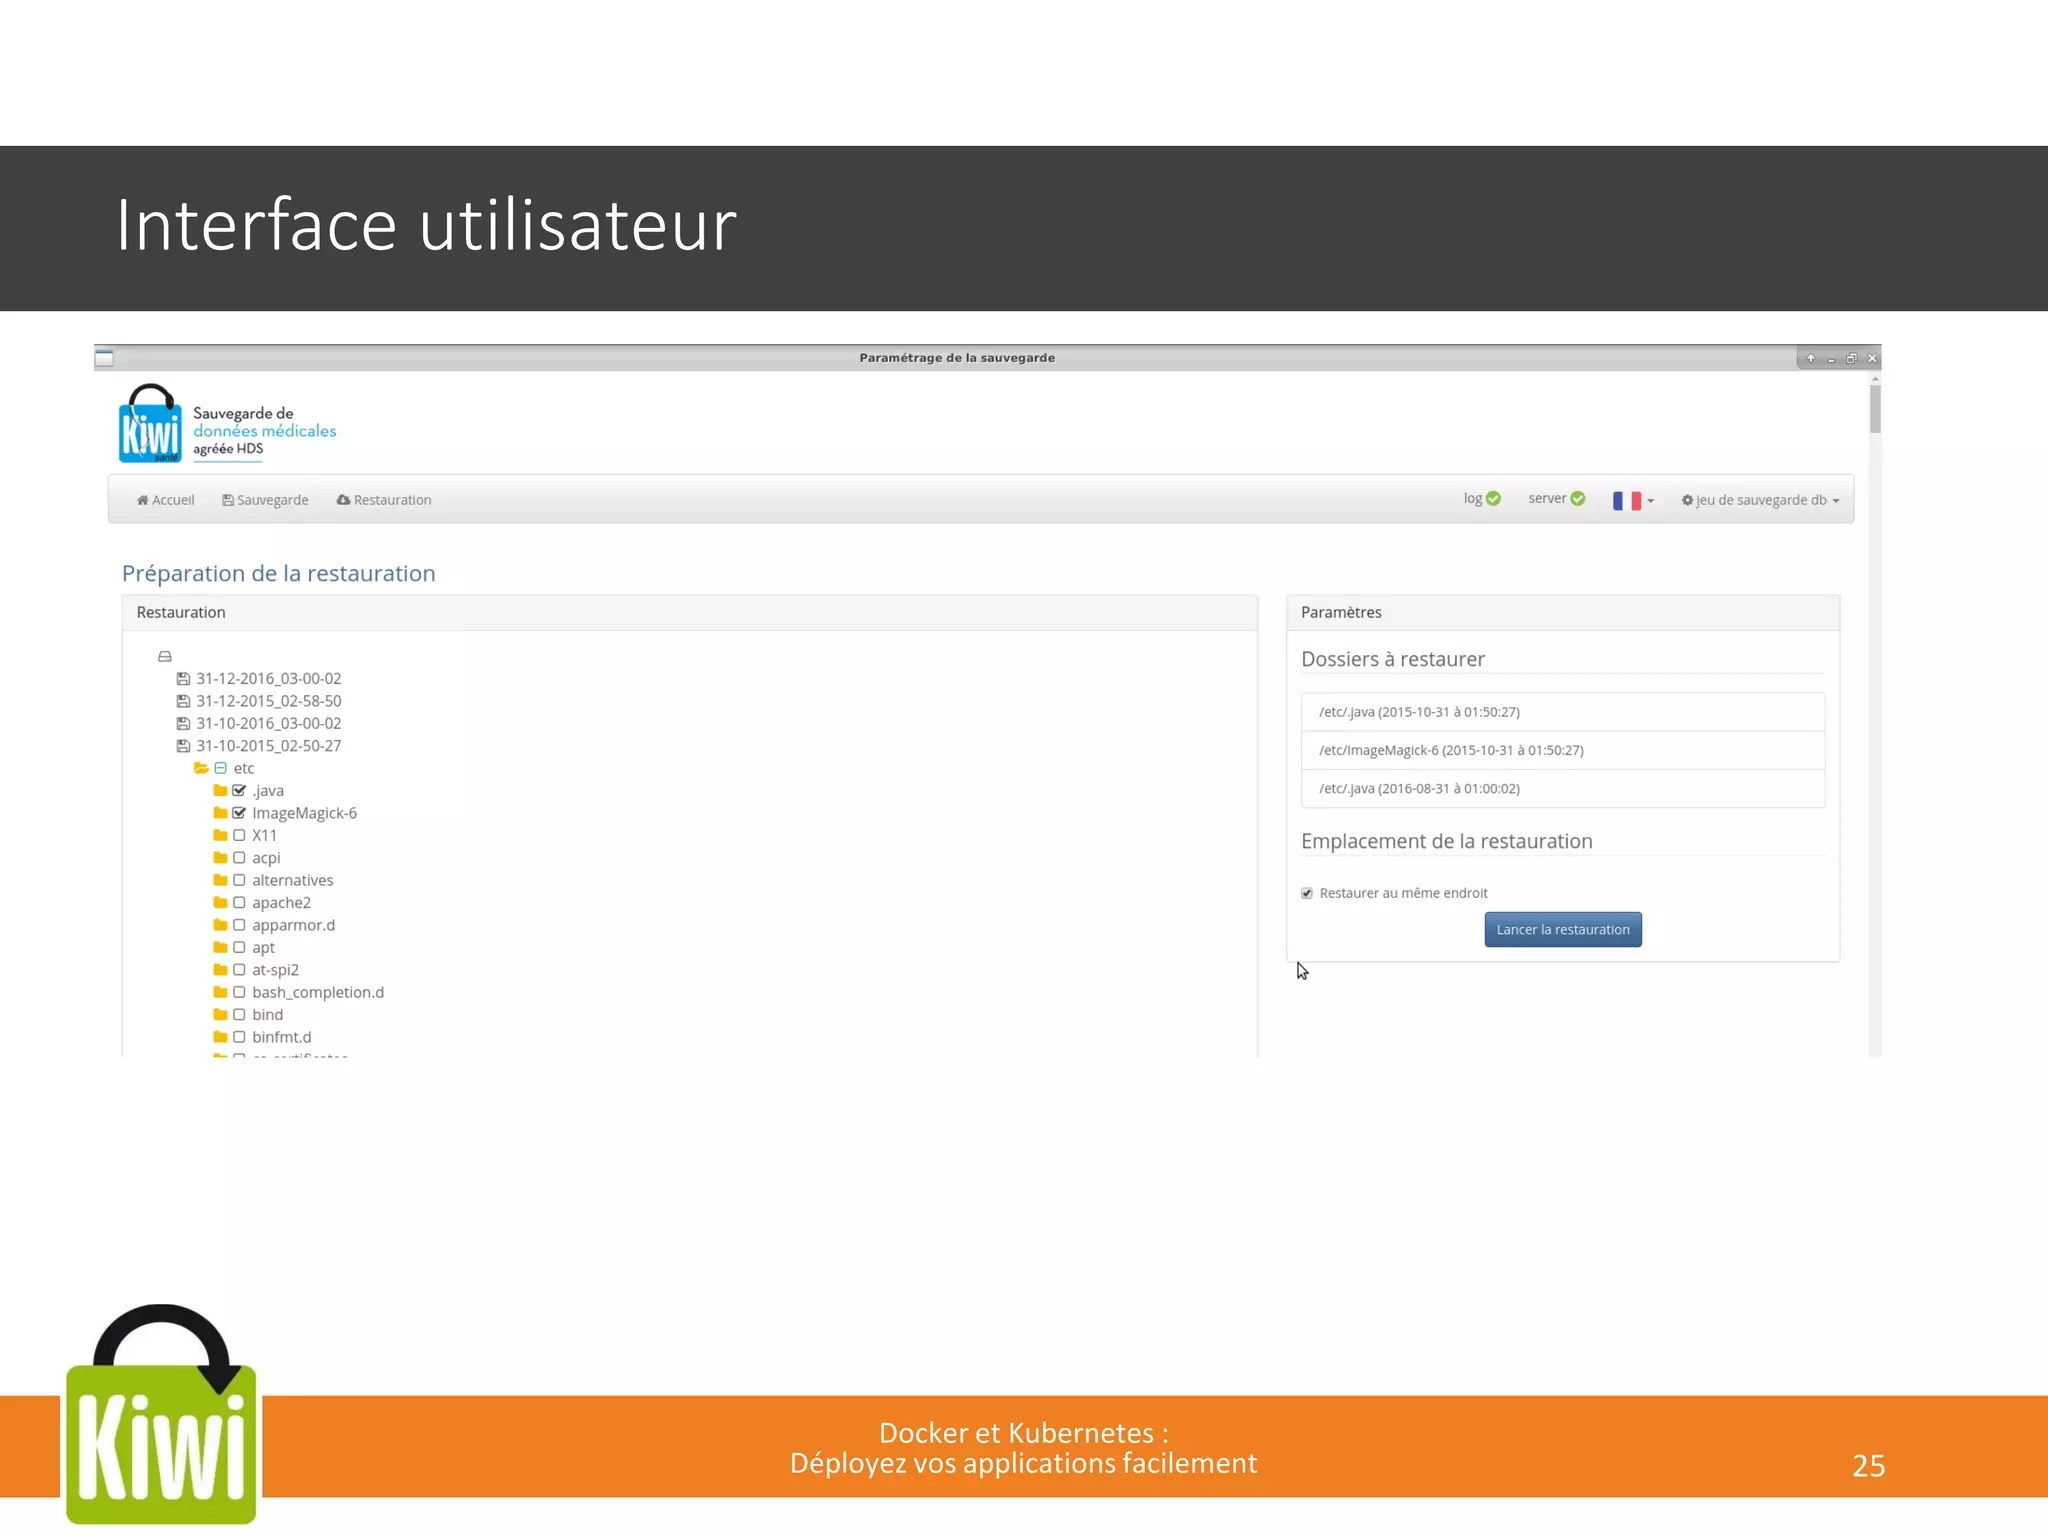Image resolution: width=2048 pixels, height=1536 pixels.
Task: Uncheck the .java folder checkbox
Action: pos(239,791)
